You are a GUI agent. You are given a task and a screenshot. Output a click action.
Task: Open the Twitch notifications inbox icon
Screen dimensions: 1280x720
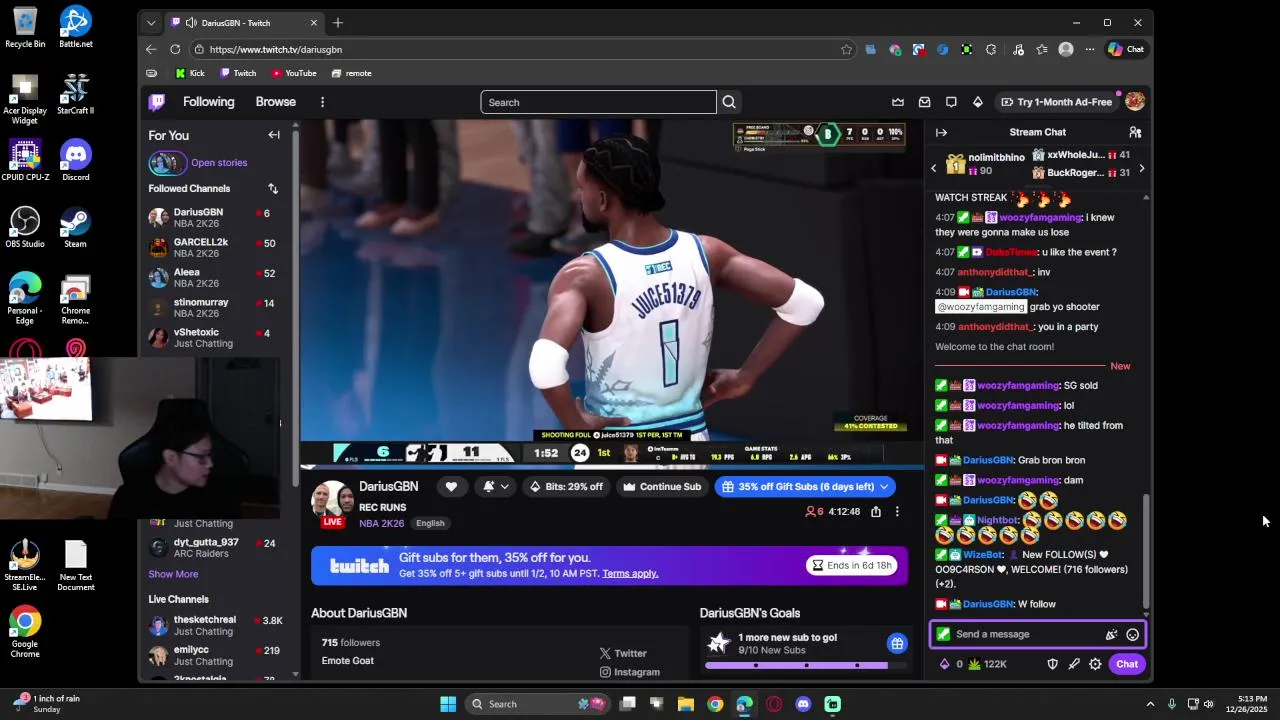coord(924,102)
